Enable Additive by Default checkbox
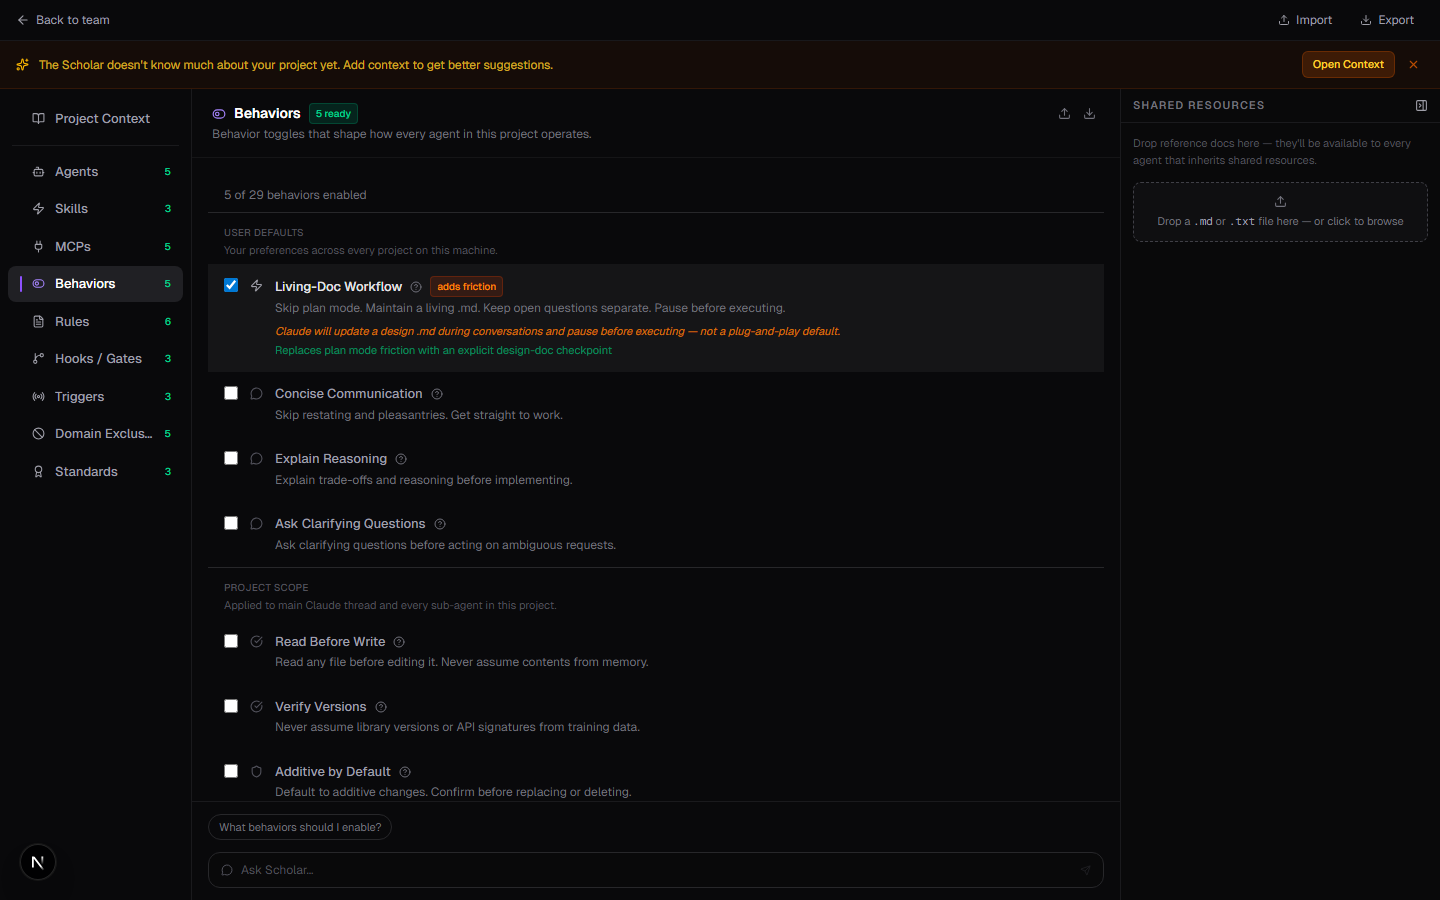This screenshot has height=900, width=1440. pos(231,771)
